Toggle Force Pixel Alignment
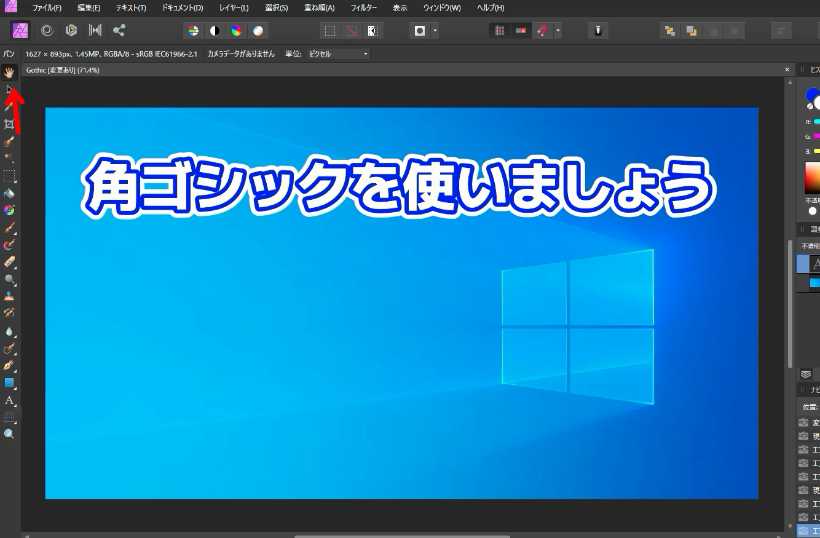The height and width of the screenshot is (538, 820). coord(499,31)
